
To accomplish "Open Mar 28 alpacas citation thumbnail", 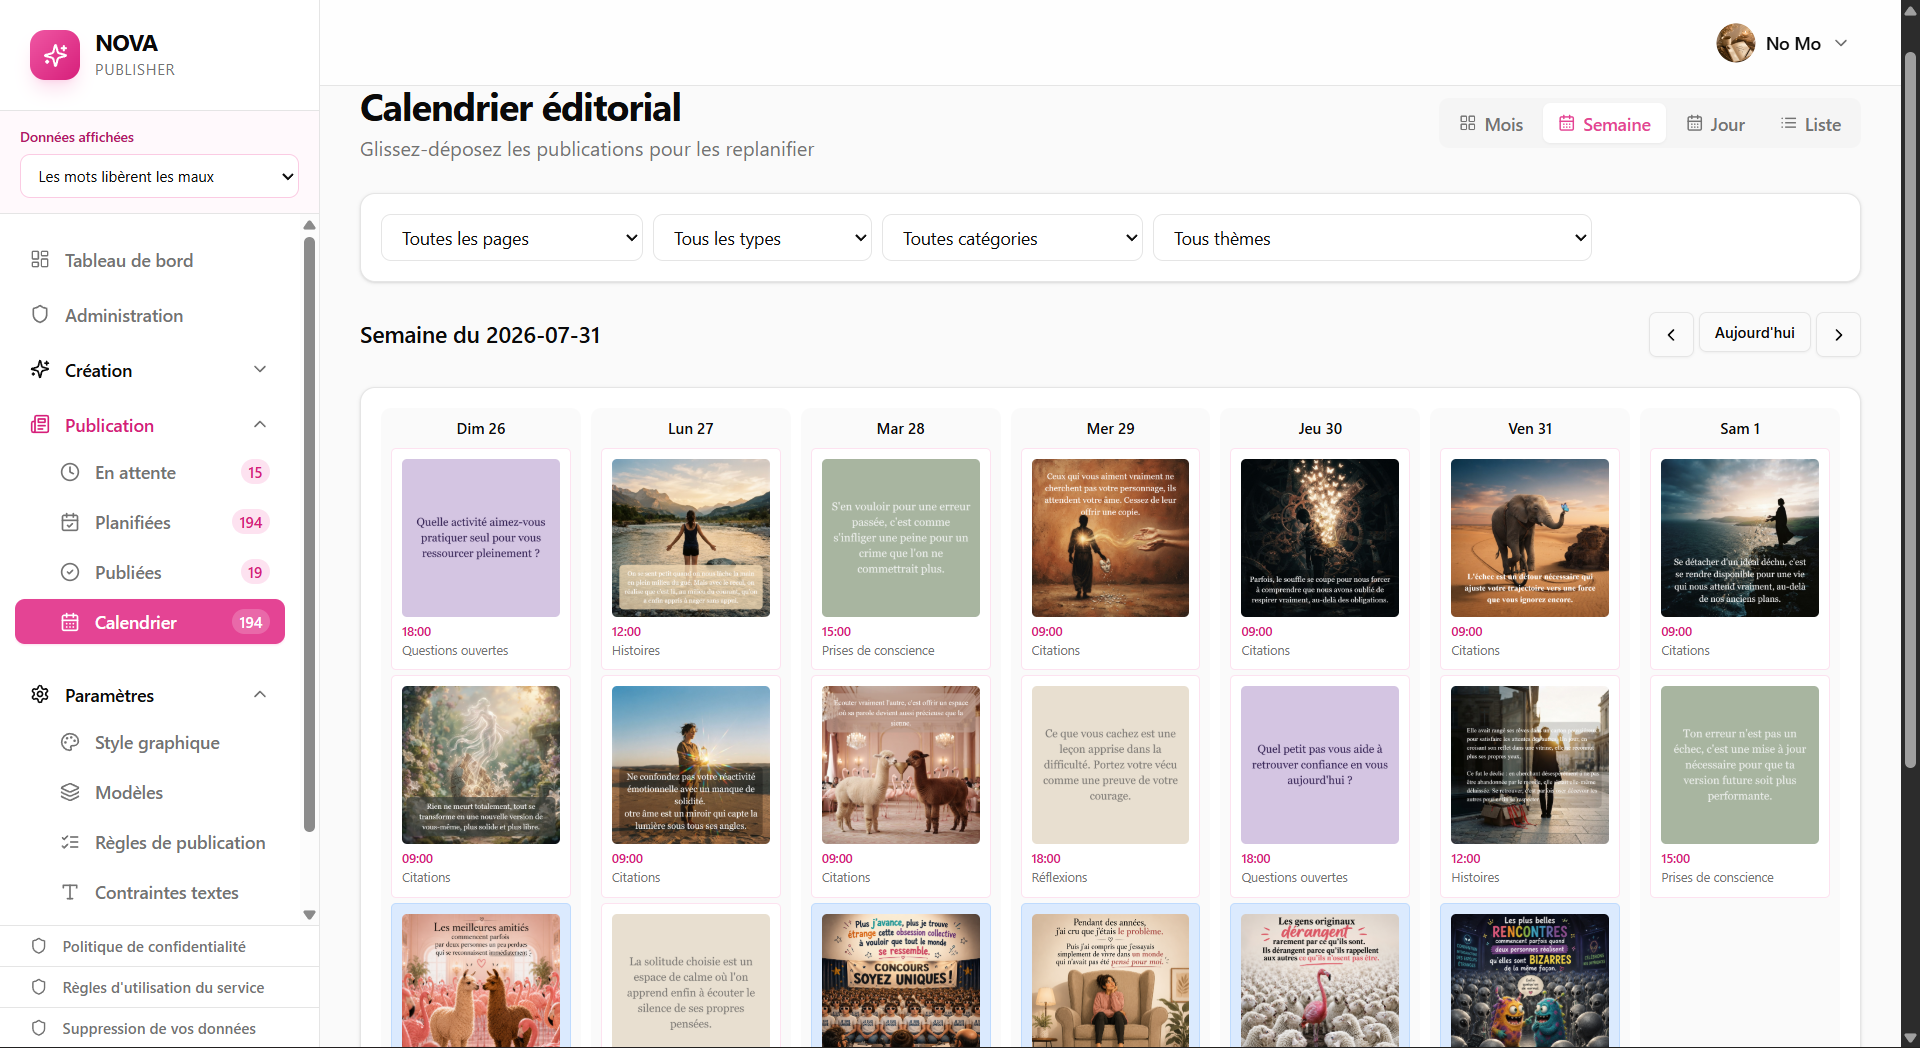I will pyautogui.click(x=901, y=765).
